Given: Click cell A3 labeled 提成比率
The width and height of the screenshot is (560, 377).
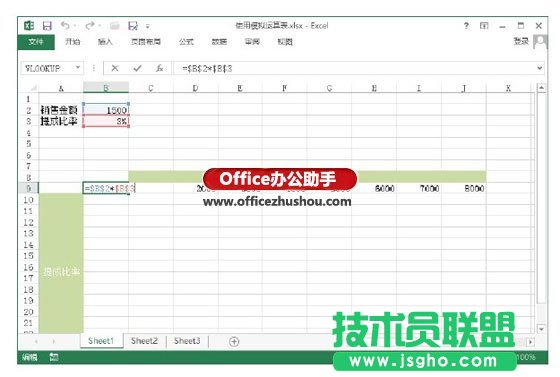Looking at the screenshot, I should pos(61,121).
